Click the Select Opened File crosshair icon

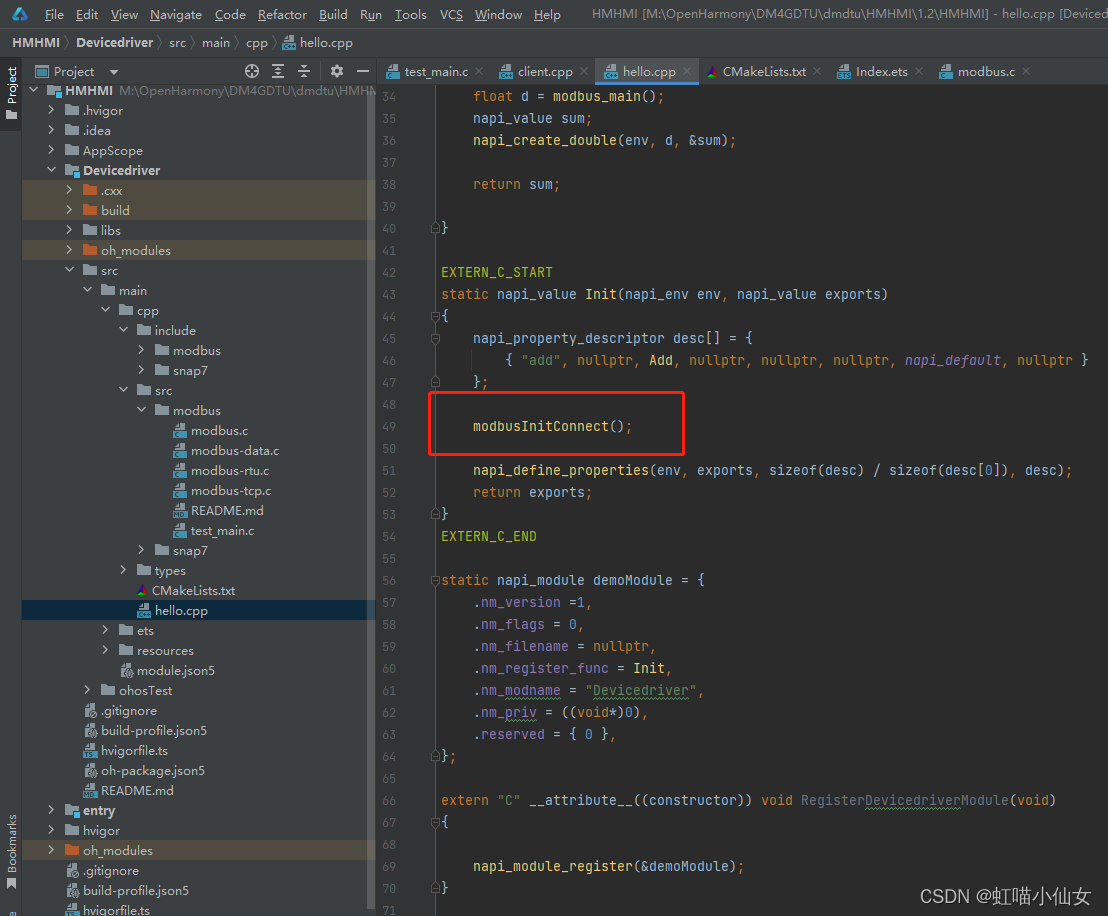252,71
